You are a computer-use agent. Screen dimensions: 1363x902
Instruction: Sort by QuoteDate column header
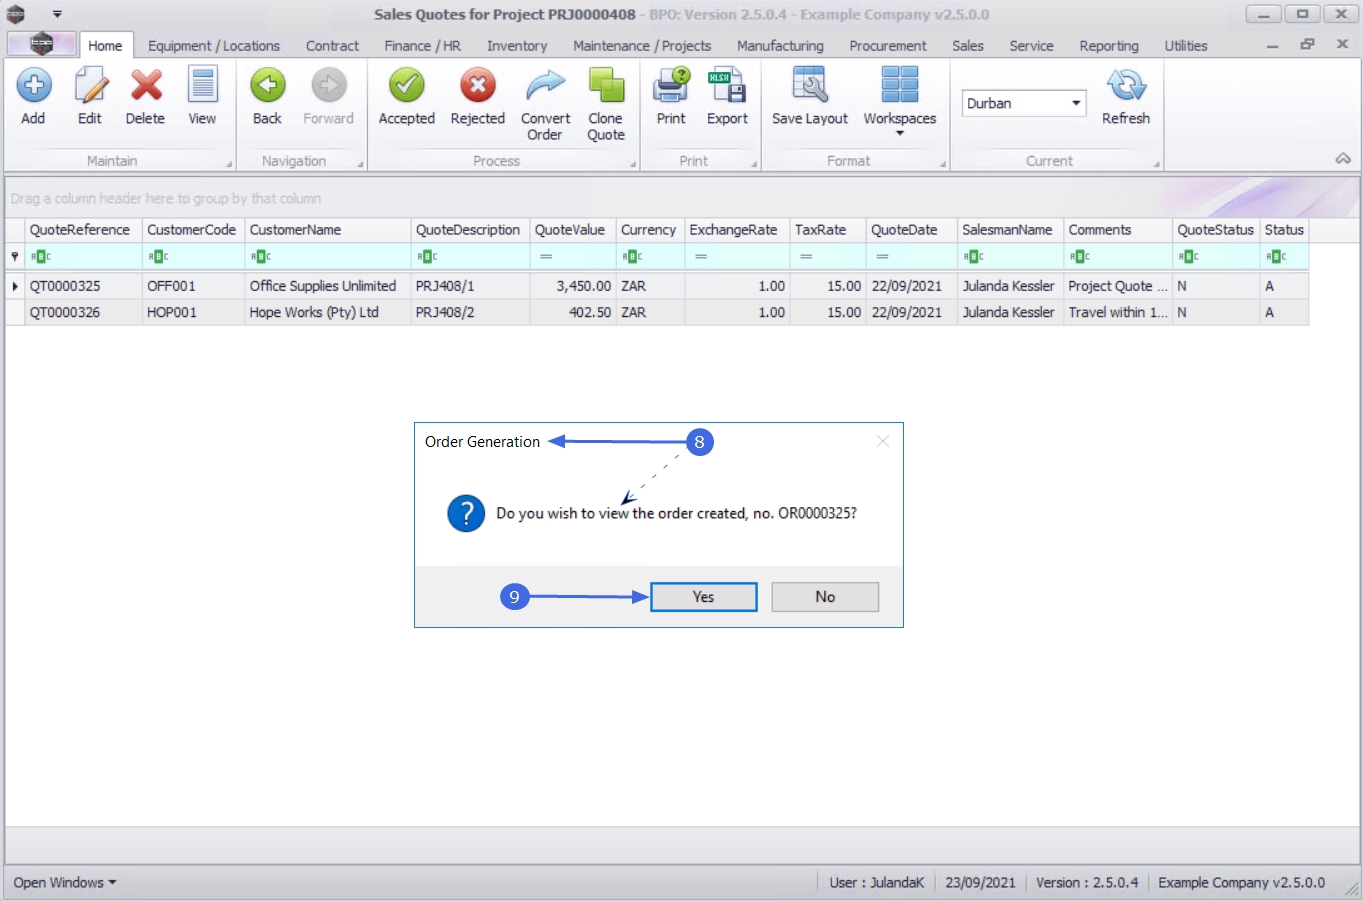(911, 230)
